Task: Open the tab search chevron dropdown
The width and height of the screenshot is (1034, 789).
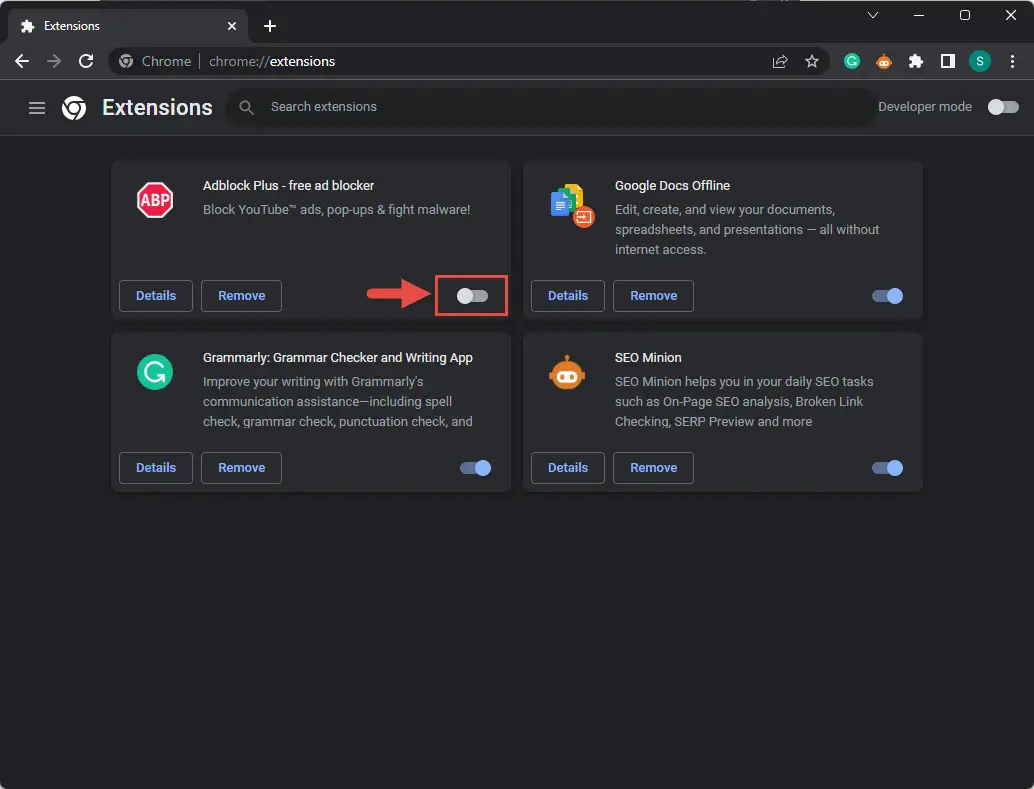Action: 872,15
